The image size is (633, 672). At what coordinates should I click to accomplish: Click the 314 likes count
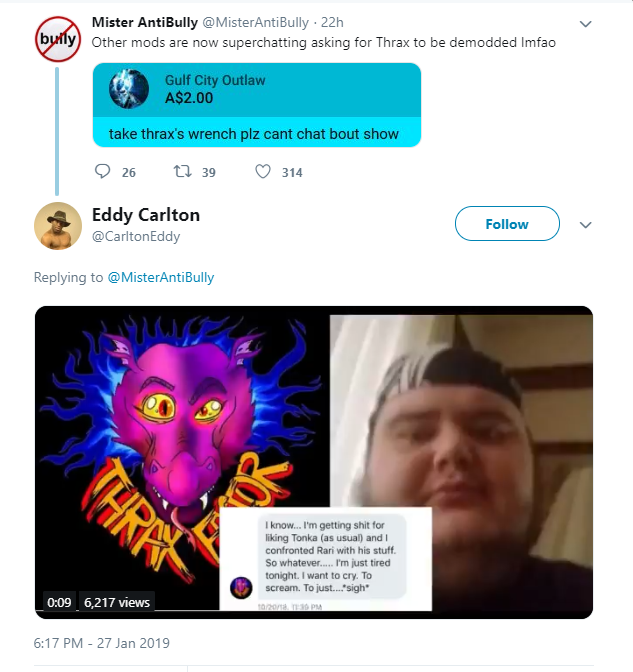coord(292,172)
